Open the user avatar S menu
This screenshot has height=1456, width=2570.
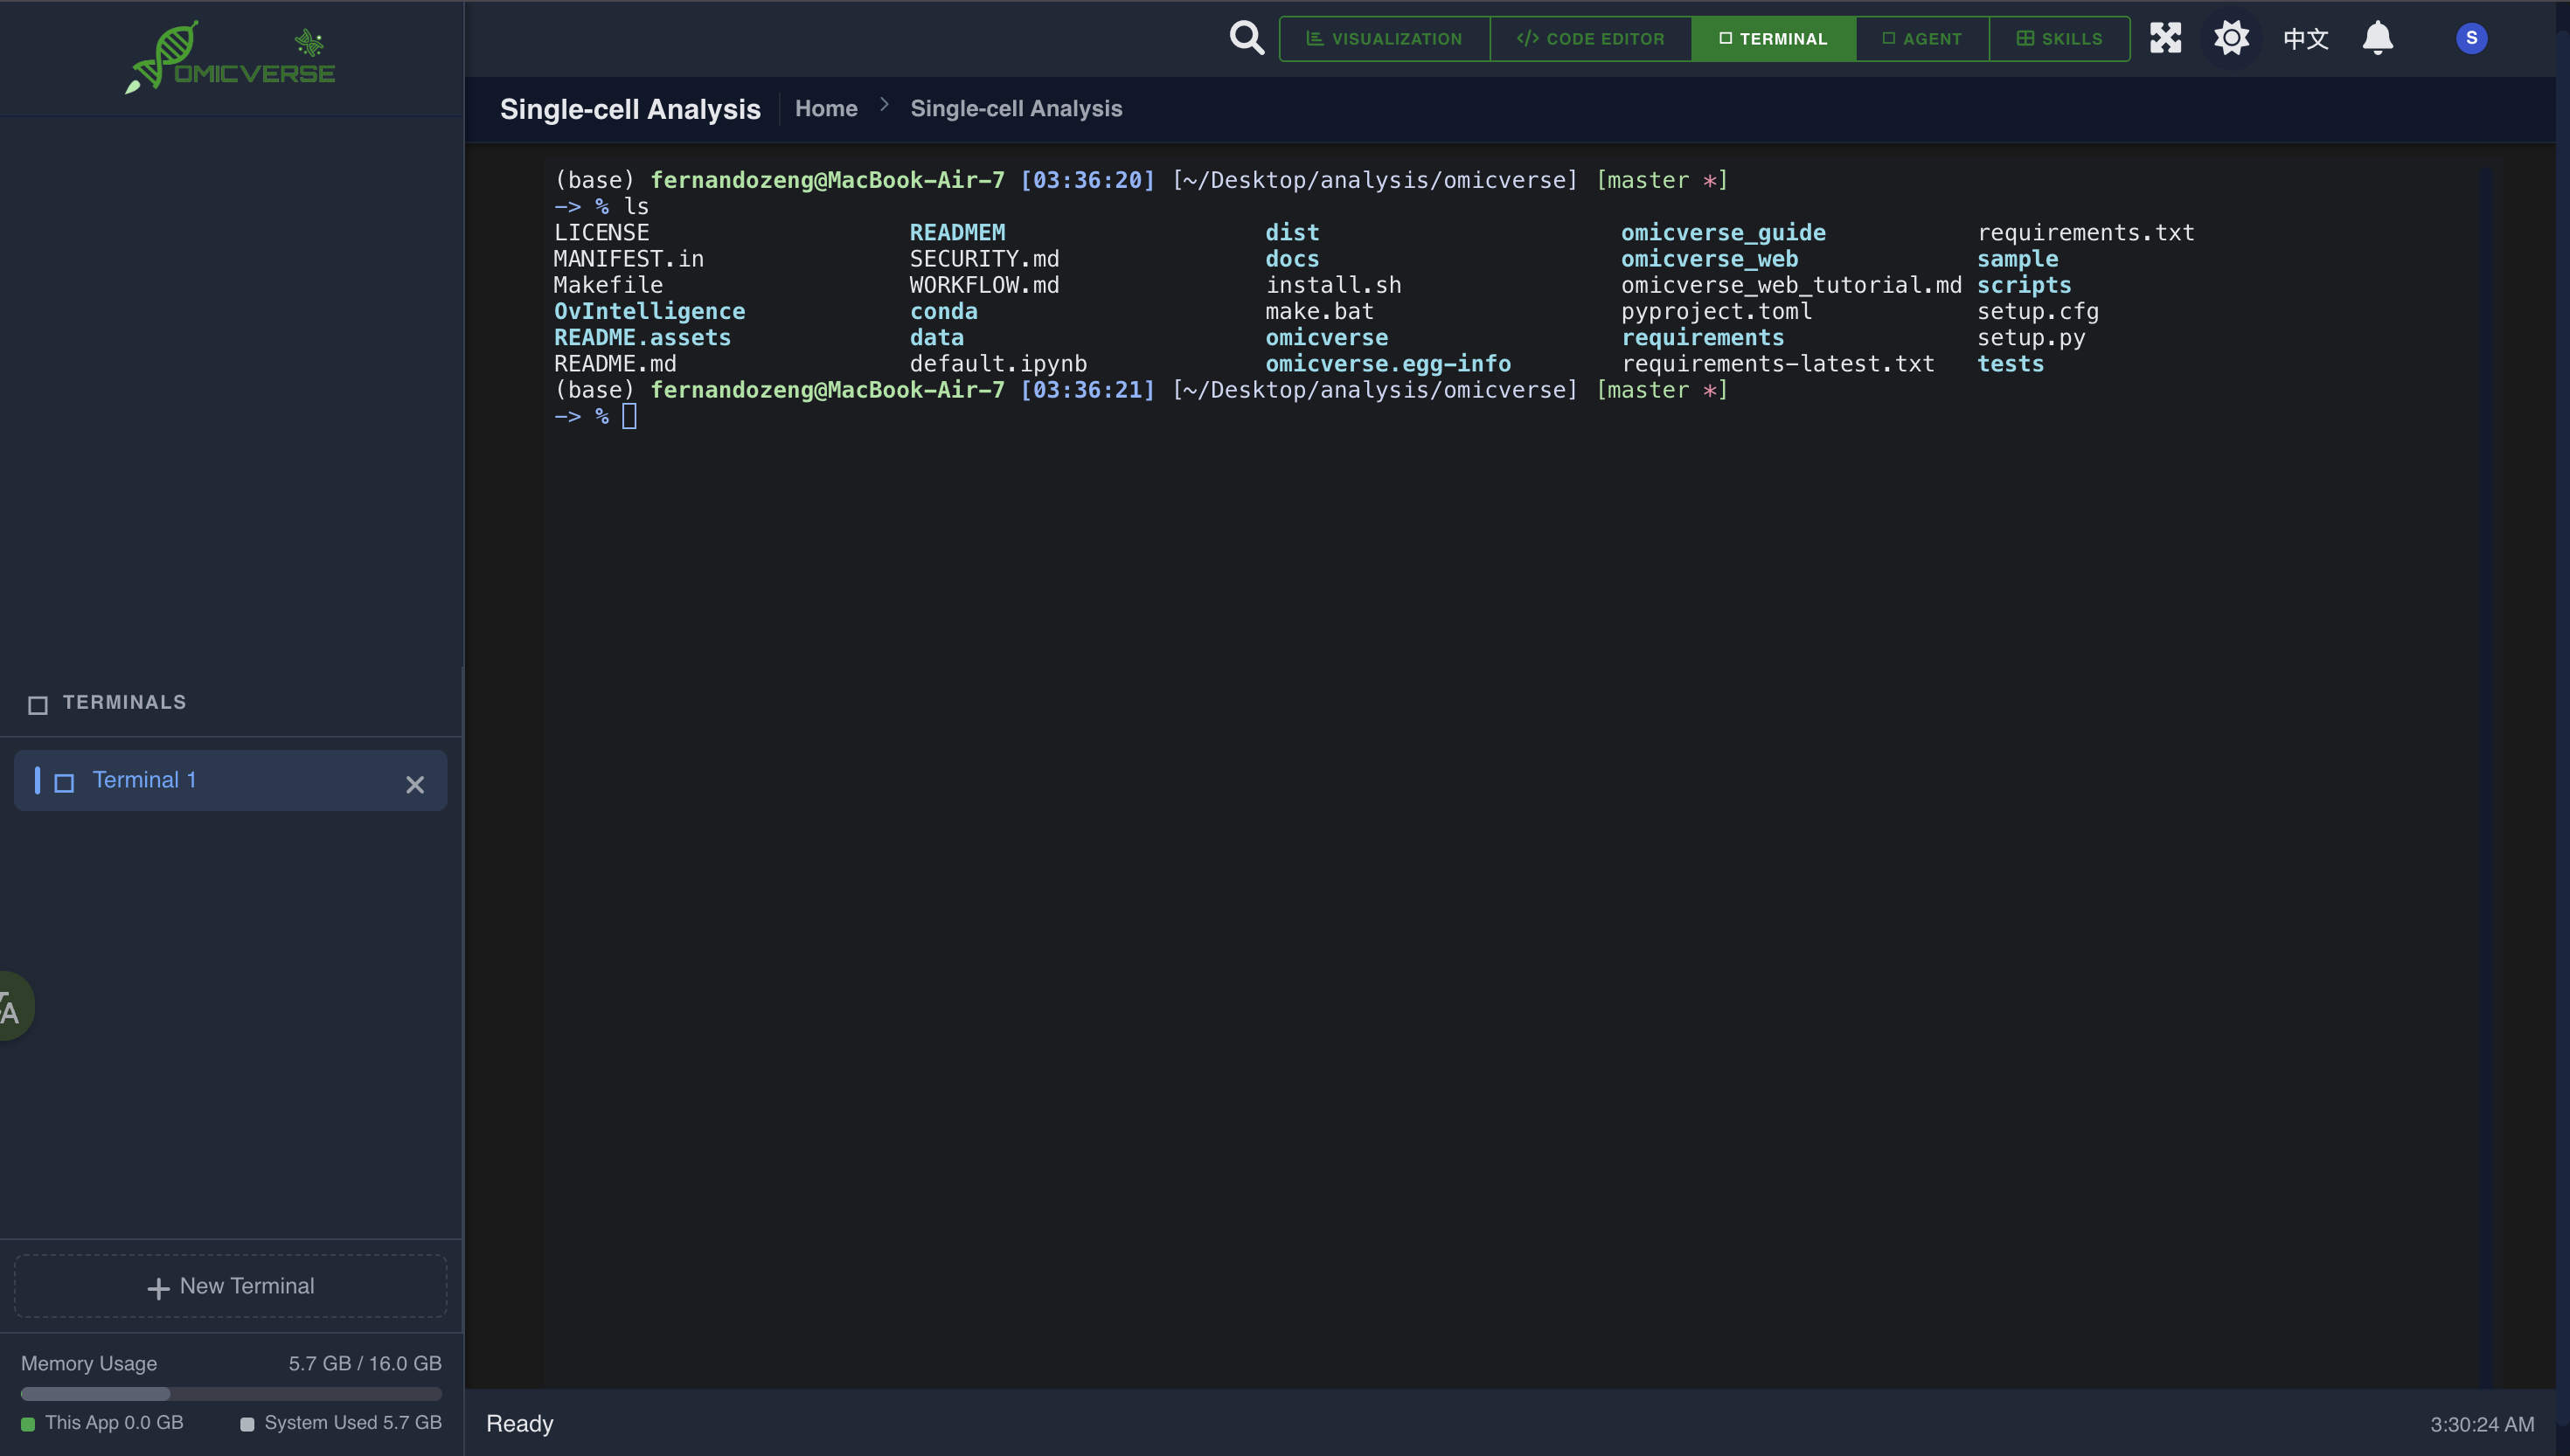(x=2471, y=38)
